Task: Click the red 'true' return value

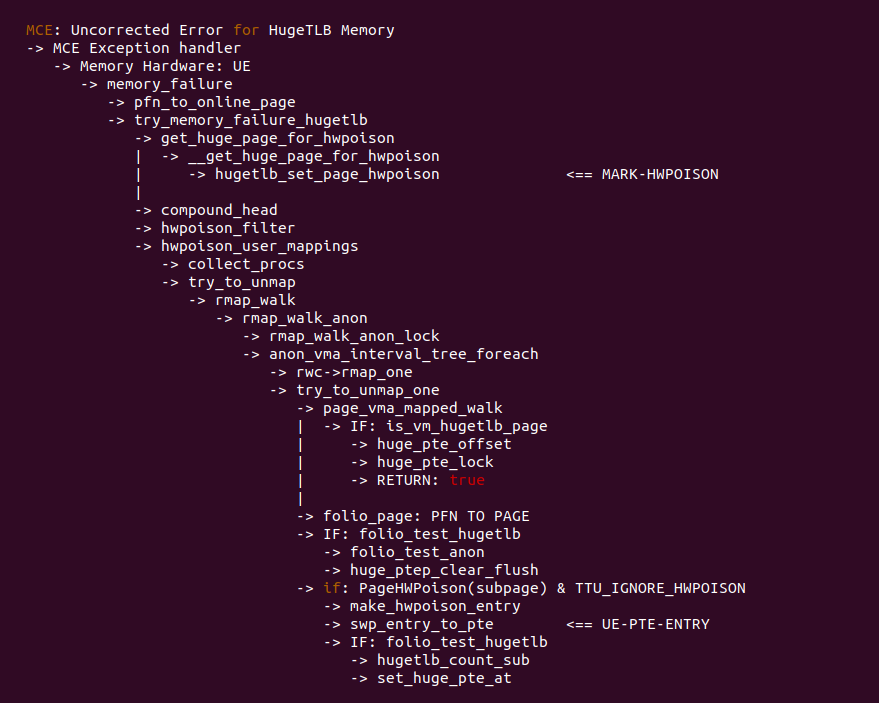Action: 467,480
